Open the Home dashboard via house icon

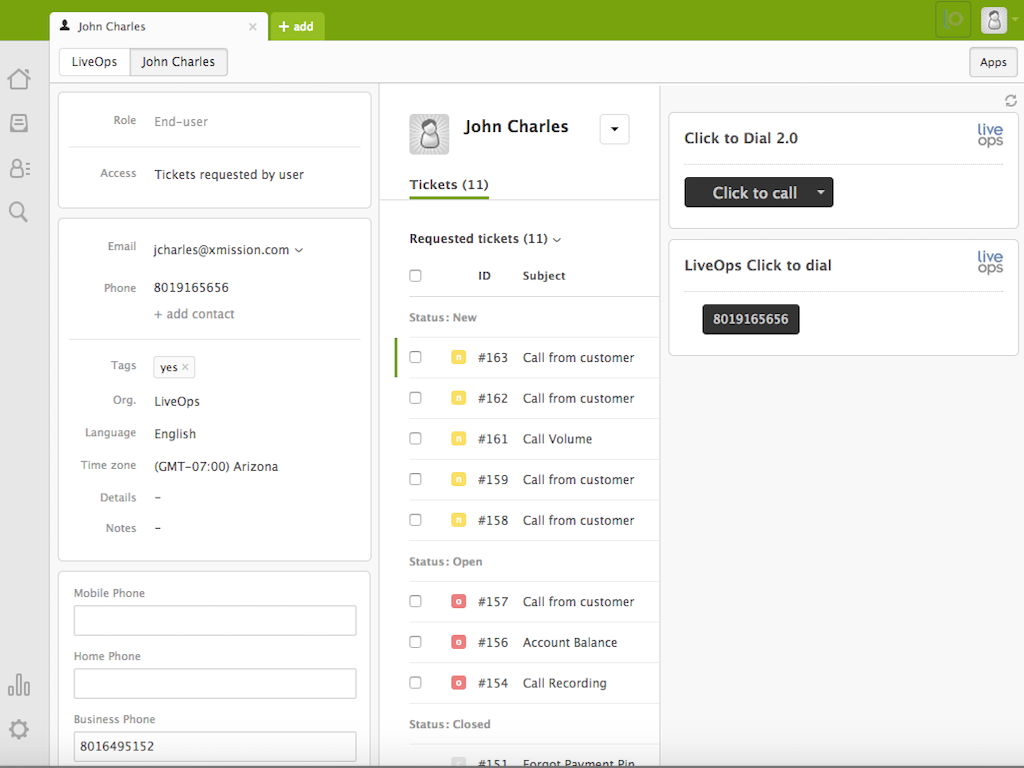coord(18,78)
